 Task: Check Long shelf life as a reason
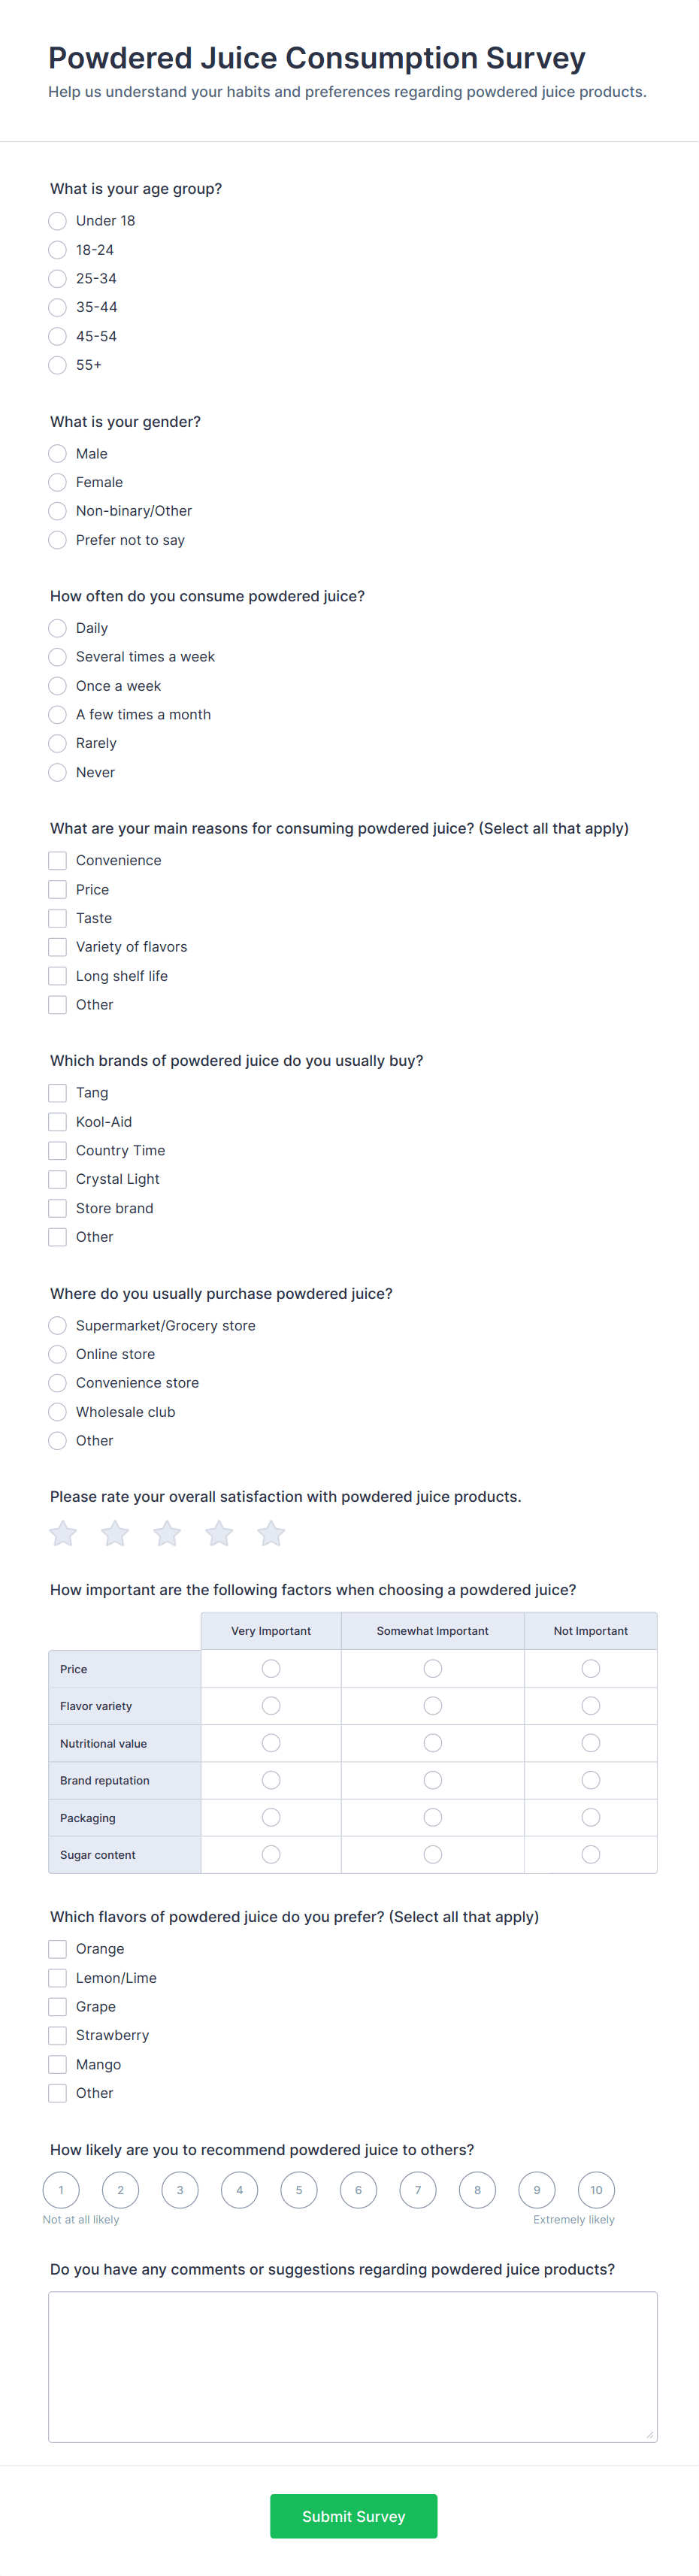pos(57,975)
